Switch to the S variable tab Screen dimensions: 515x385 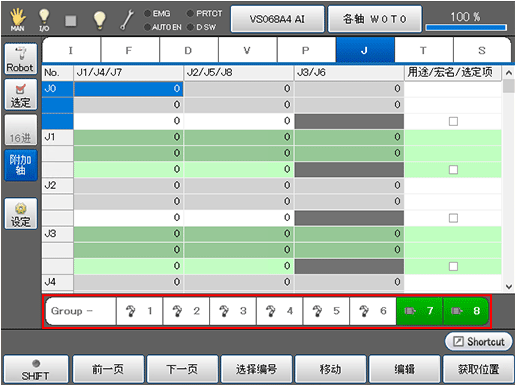tap(482, 50)
